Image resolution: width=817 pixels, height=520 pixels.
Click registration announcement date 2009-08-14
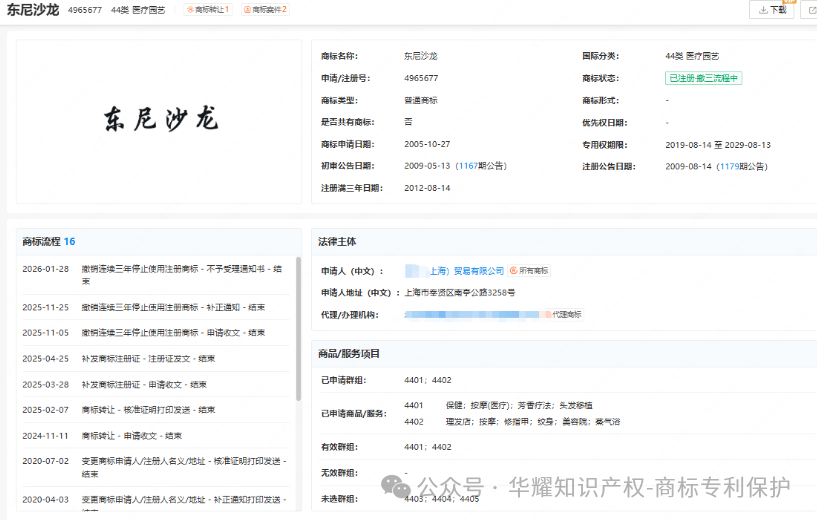(688, 166)
